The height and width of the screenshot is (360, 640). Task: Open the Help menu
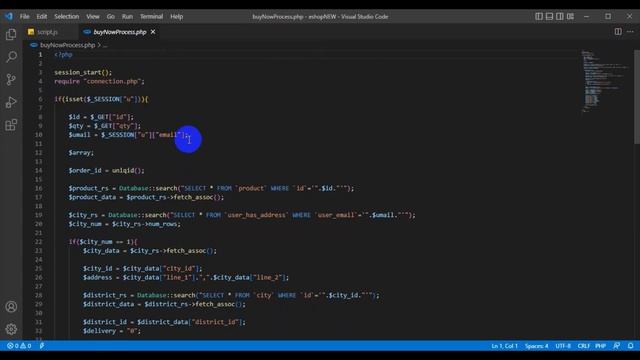coord(176,16)
